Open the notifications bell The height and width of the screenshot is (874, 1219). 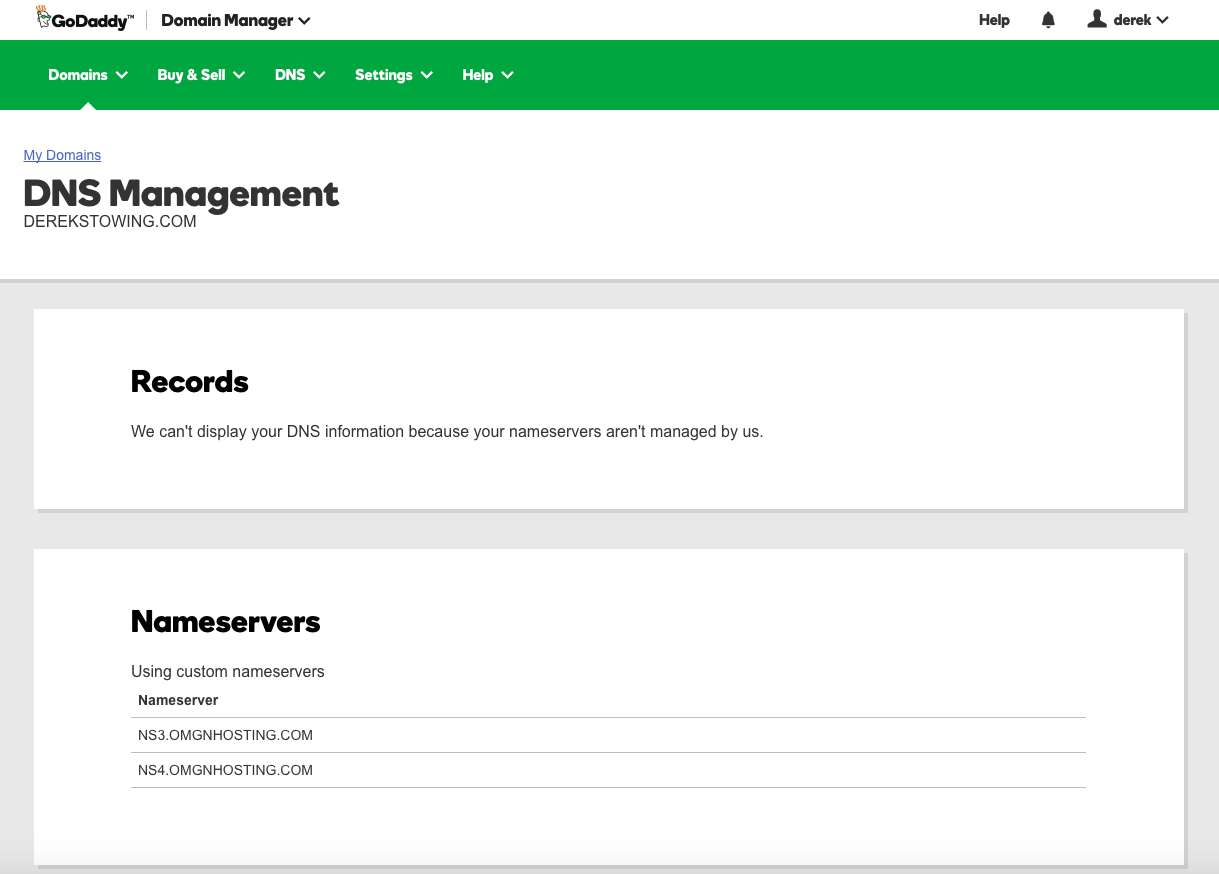click(x=1048, y=20)
